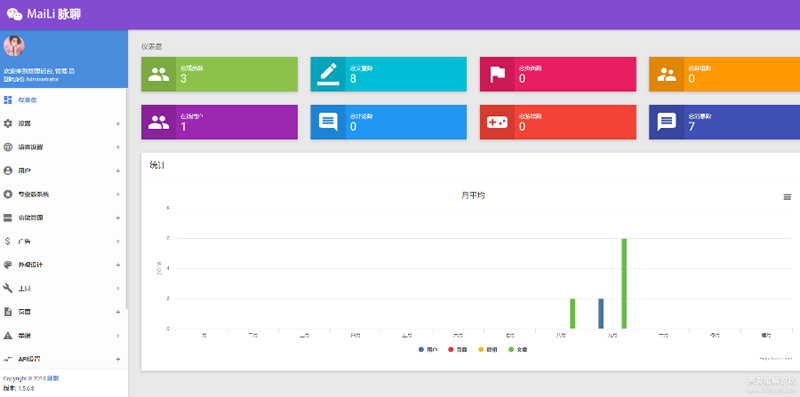800x397 pixels.
Task: Toggle the red Pages series in legend
Action: pyautogui.click(x=458, y=350)
